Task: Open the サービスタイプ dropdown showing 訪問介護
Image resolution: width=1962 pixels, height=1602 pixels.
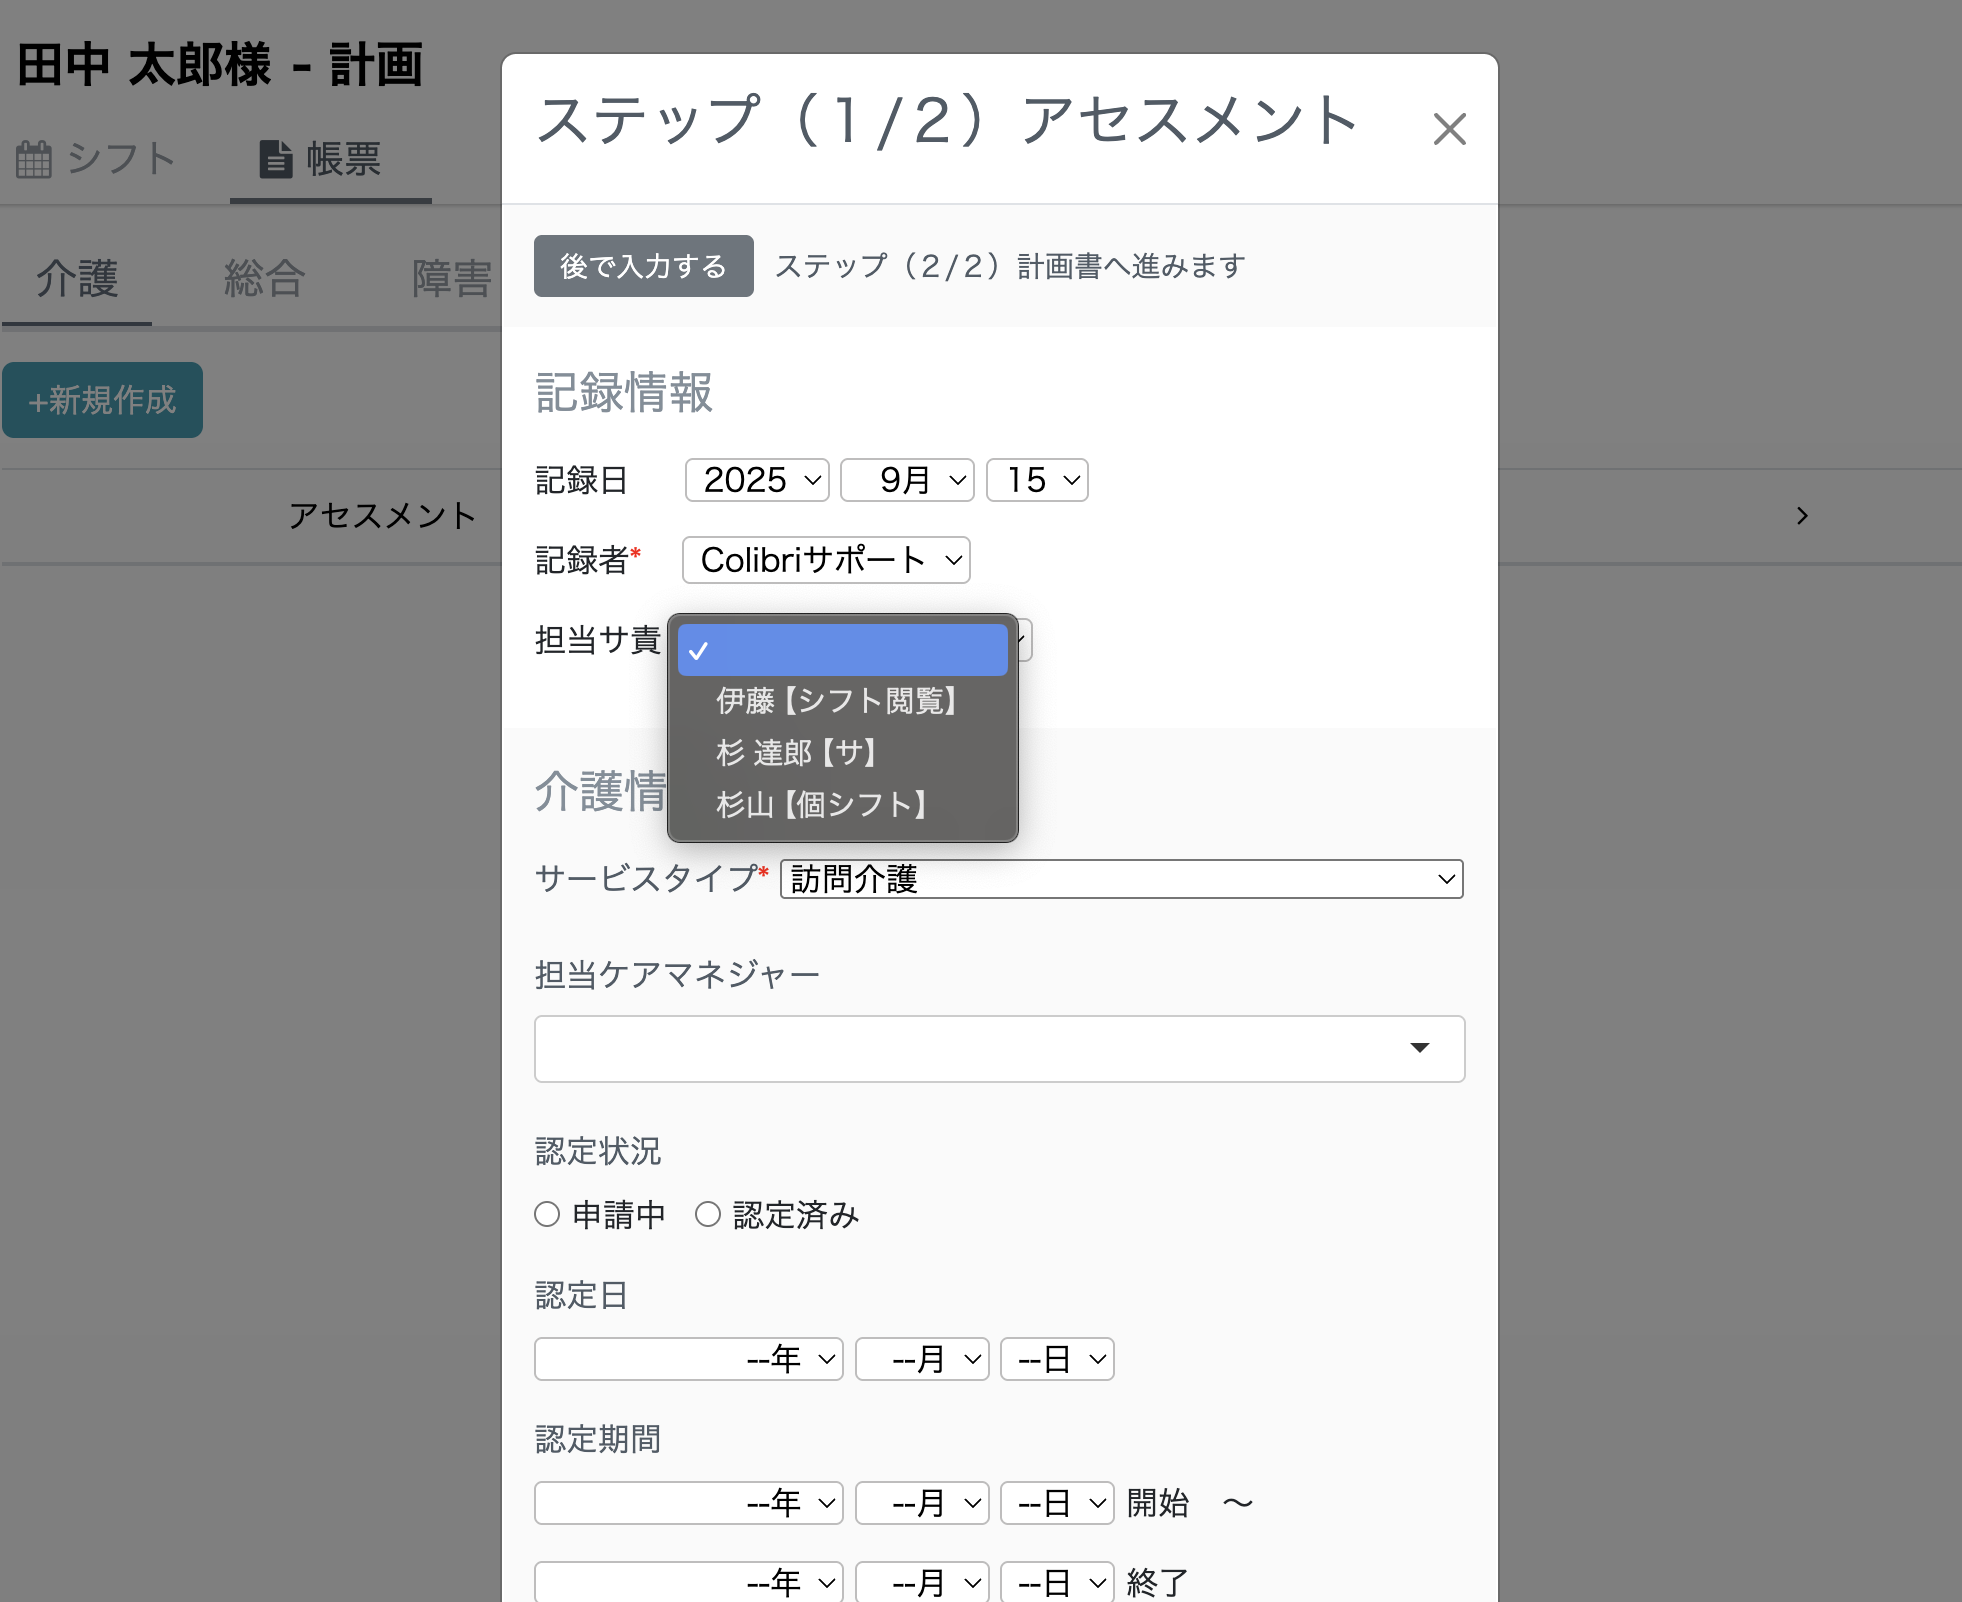Action: point(1121,880)
